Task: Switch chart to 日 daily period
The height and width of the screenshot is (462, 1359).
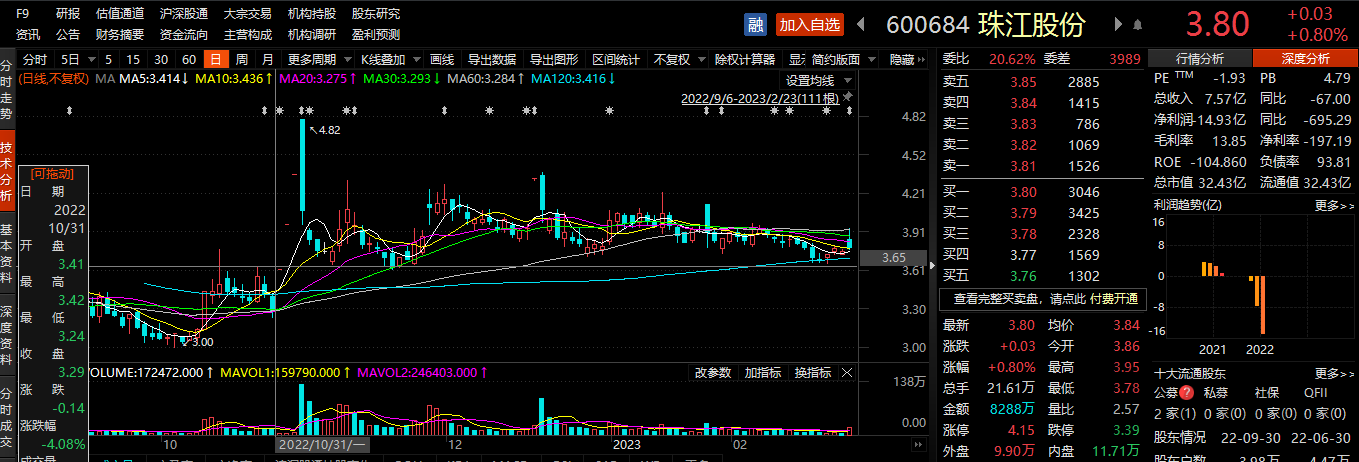Action: 214,59
